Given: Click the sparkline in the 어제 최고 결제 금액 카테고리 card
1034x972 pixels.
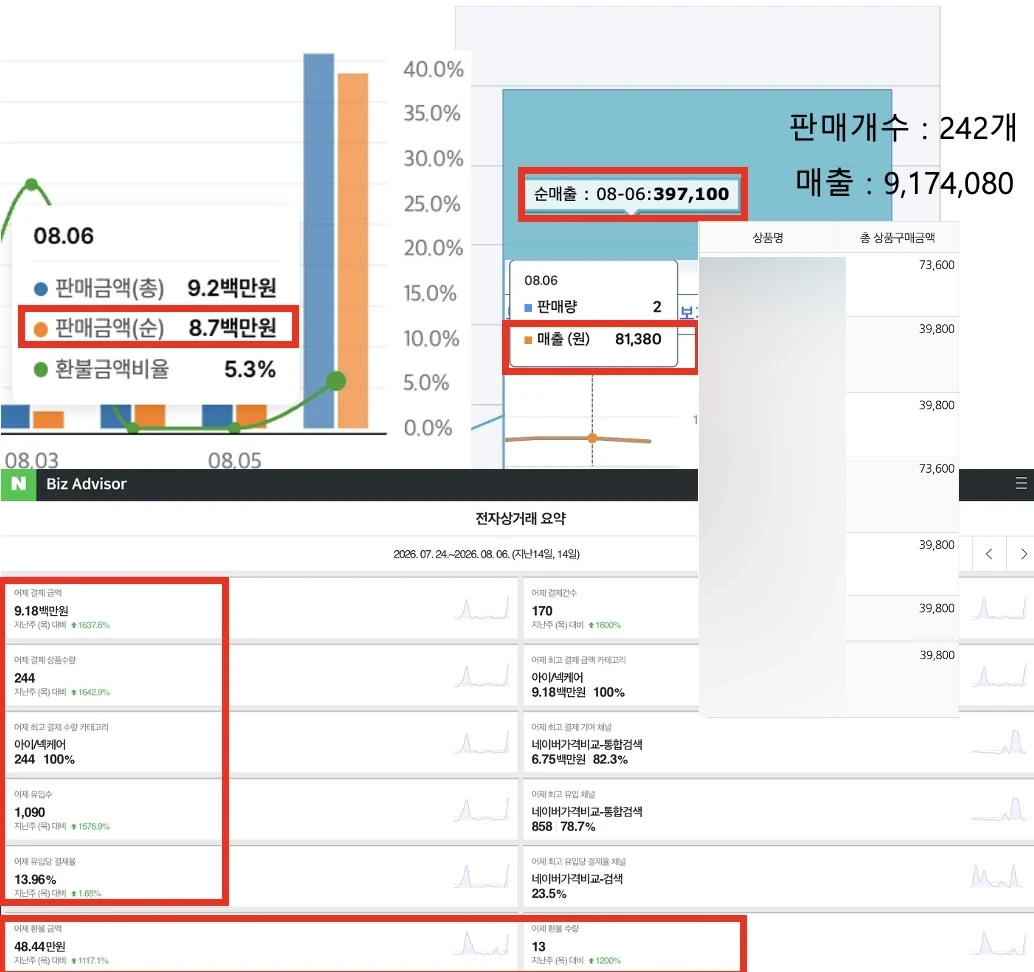Looking at the screenshot, I should tap(999, 675).
